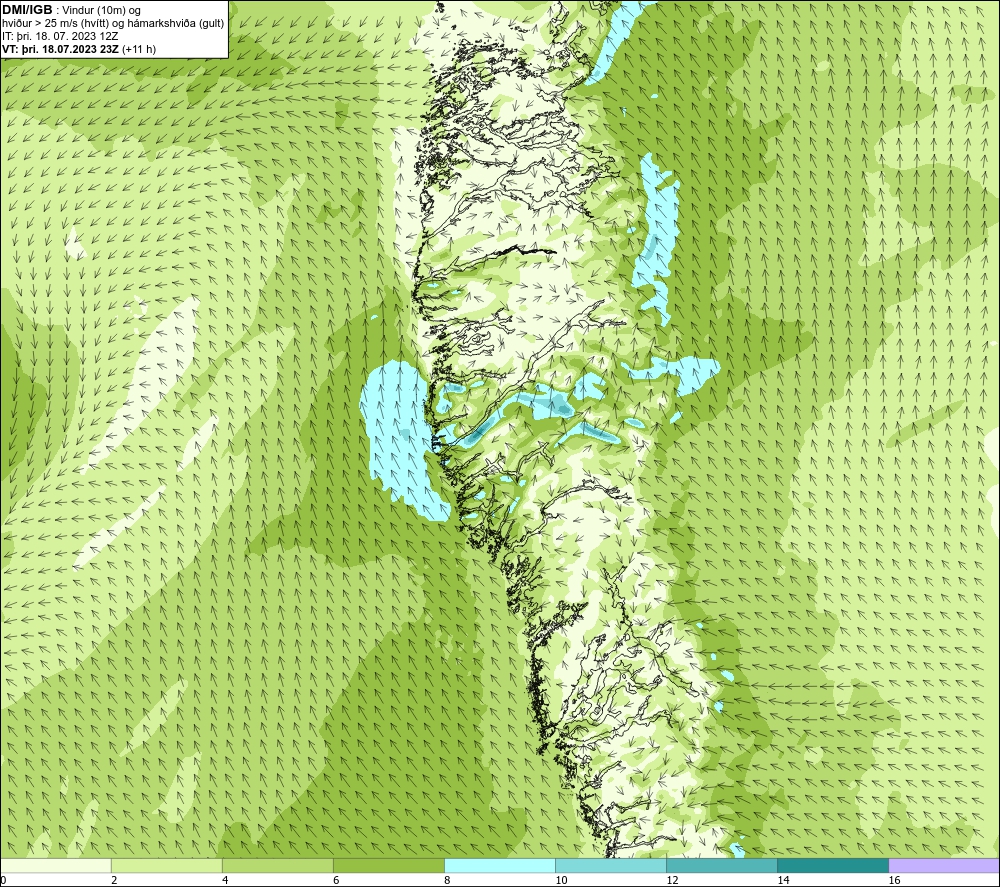Select the 6-8 m/s darker green band
Image resolution: width=1000 pixels, height=887 pixels.
[x=388, y=865]
